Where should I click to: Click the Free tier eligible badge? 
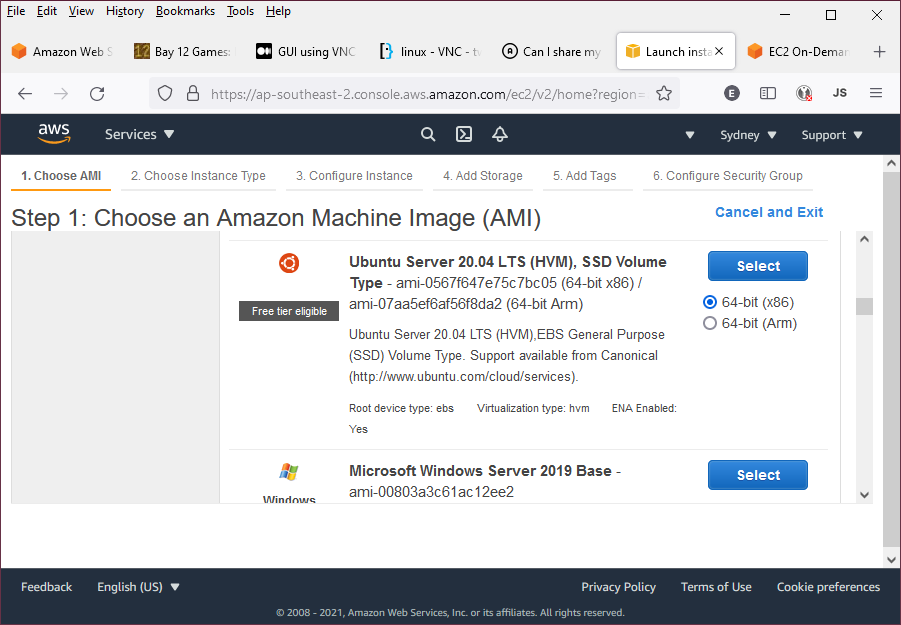click(x=289, y=311)
